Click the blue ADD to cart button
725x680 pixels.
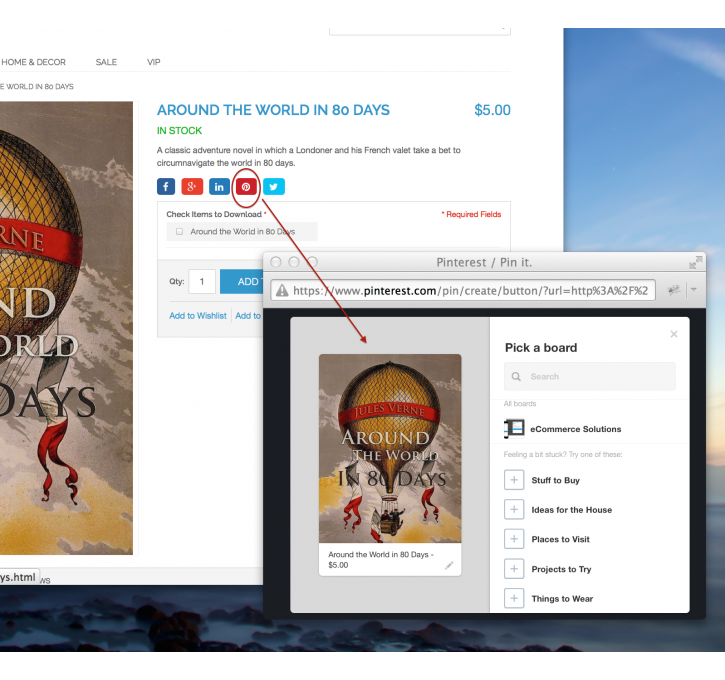(x=241, y=282)
